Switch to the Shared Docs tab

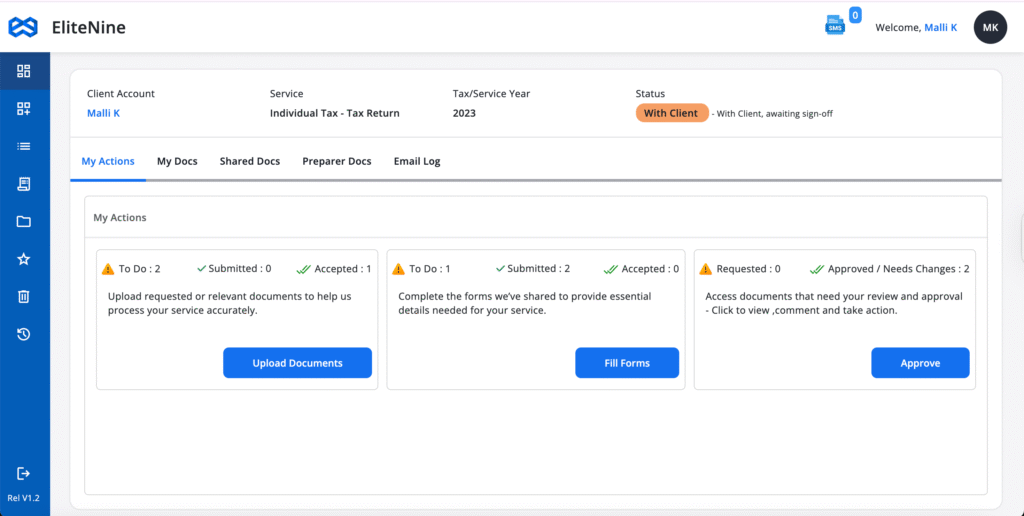pyautogui.click(x=250, y=161)
